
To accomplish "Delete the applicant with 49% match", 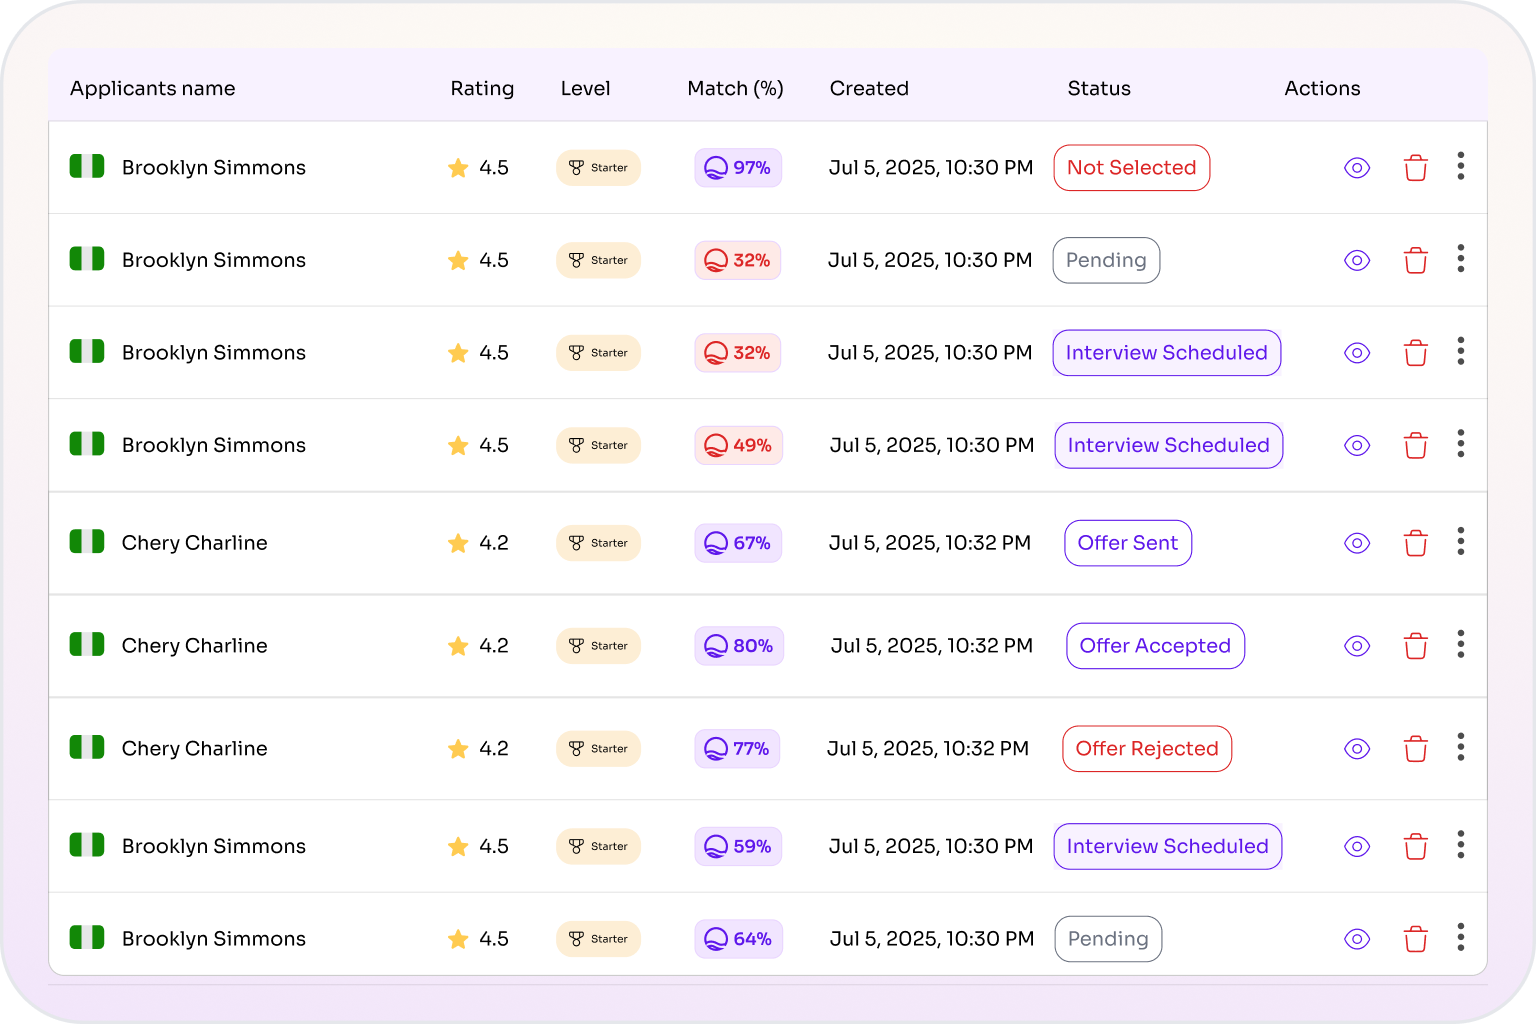I will click(x=1415, y=445).
